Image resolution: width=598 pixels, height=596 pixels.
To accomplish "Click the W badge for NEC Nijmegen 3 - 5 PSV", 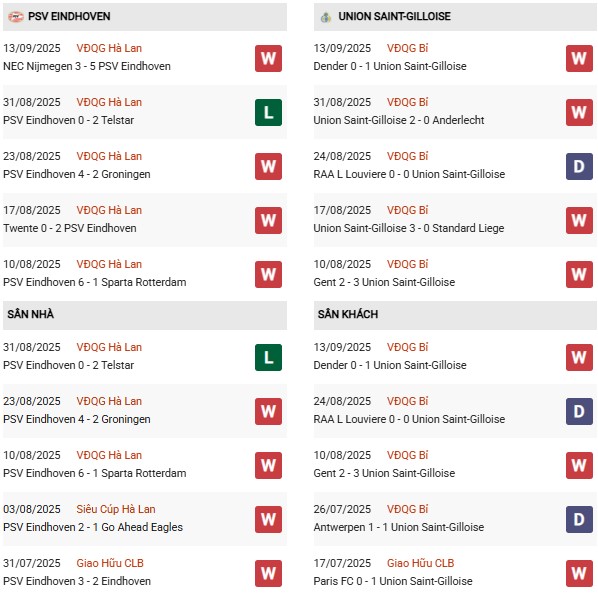I will tap(268, 58).
